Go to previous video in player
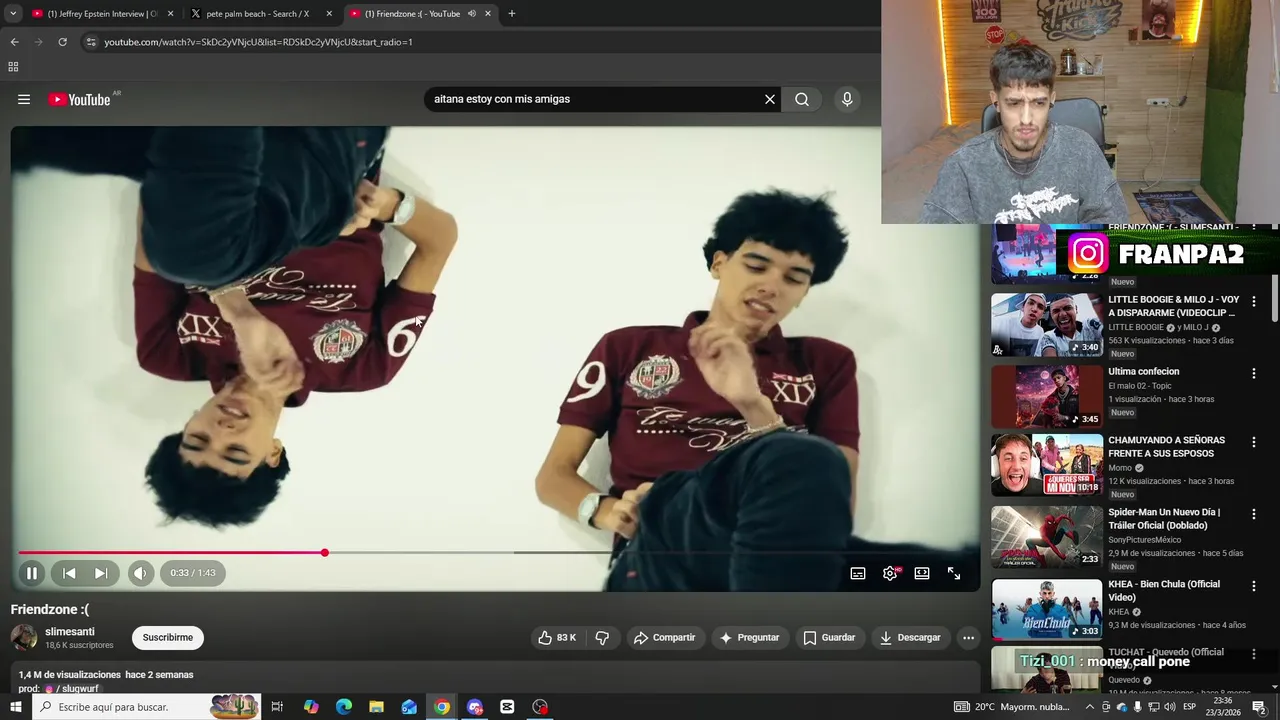The image size is (1280, 720). tap(69, 573)
